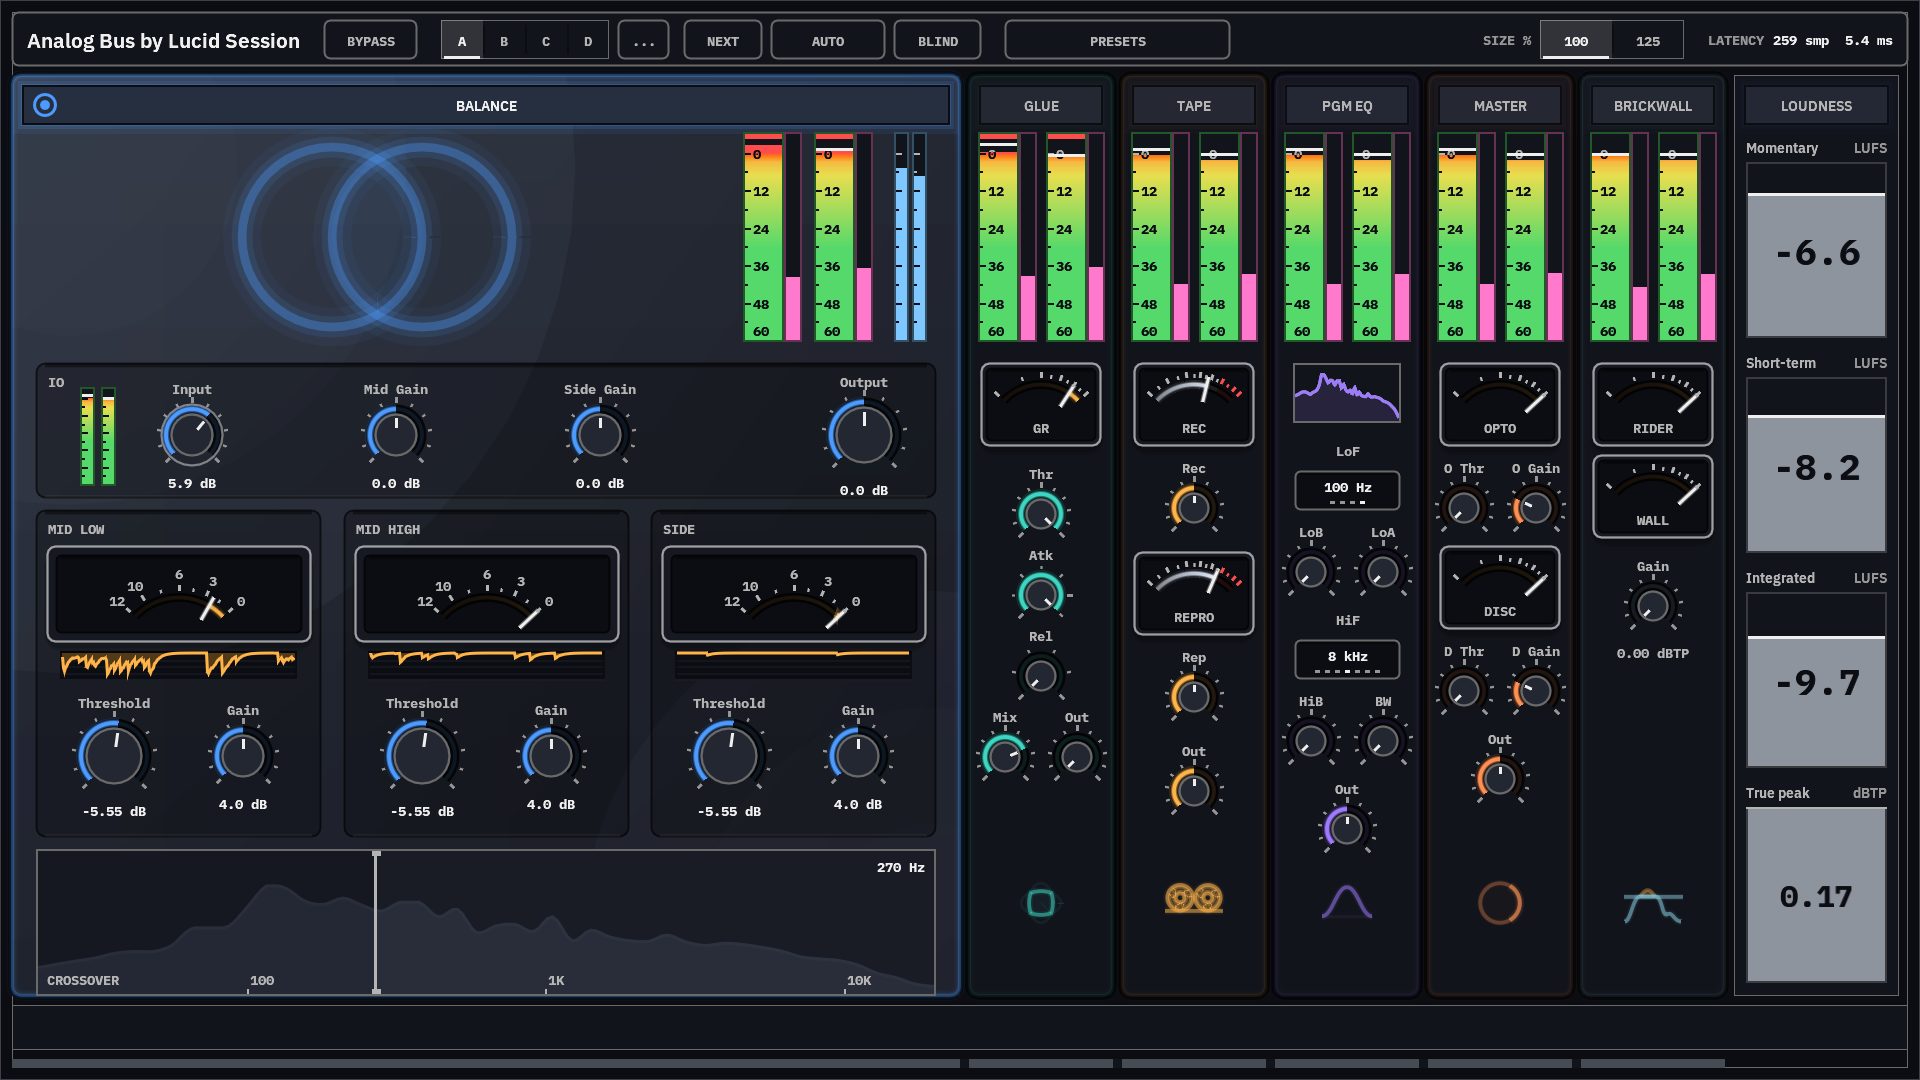Open the HiF 8 kHz frequency selector

click(1347, 659)
